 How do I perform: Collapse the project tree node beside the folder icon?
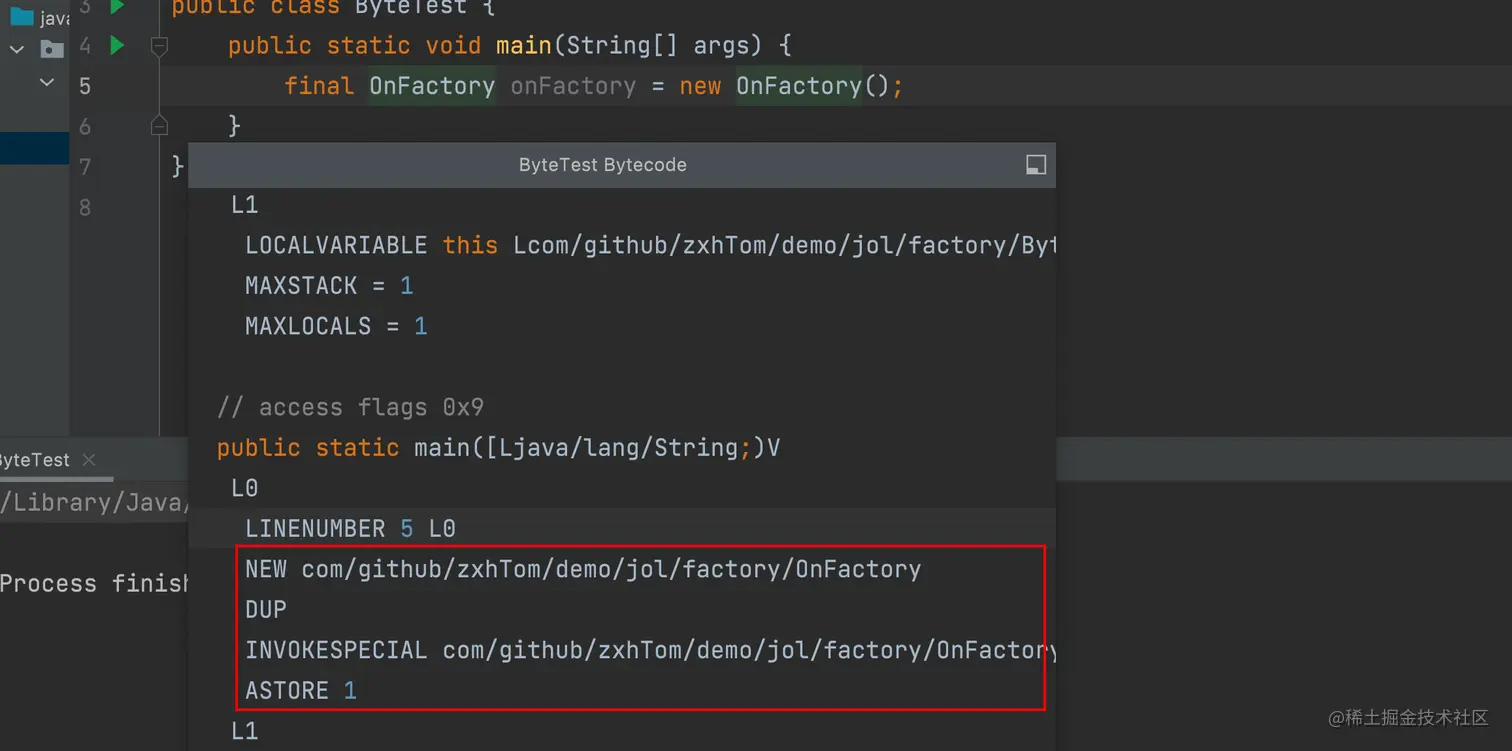pyautogui.click(x=17, y=48)
